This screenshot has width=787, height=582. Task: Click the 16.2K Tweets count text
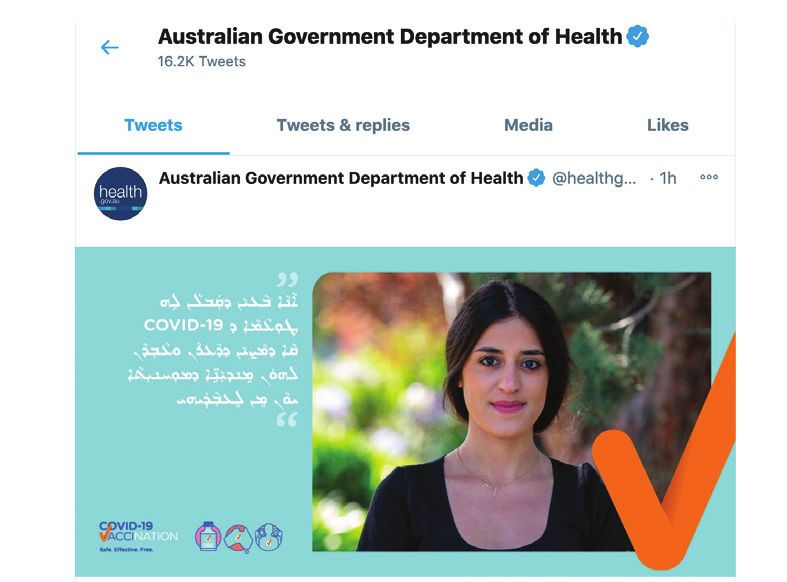(x=201, y=61)
